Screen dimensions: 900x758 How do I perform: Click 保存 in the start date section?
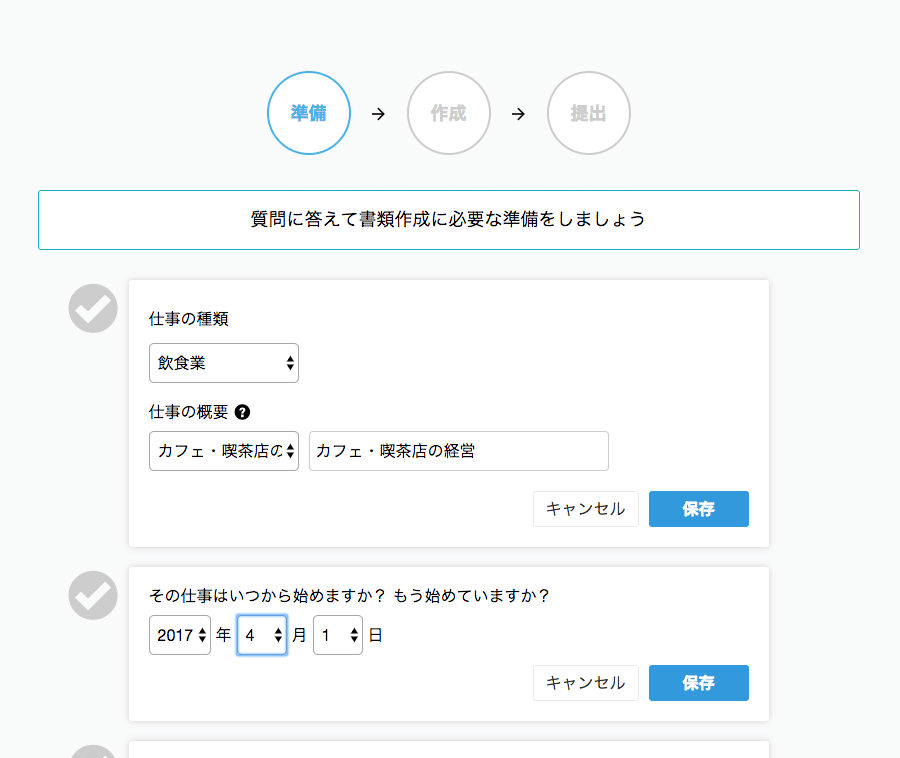[699, 683]
